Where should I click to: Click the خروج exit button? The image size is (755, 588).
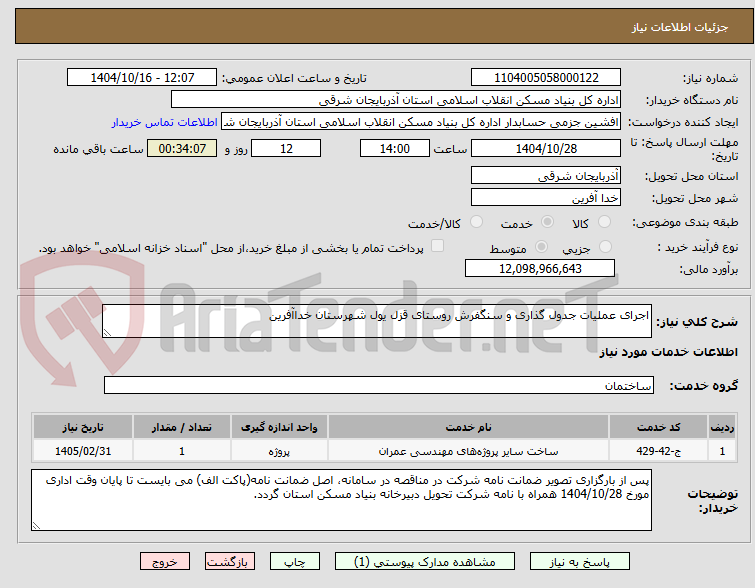tap(165, 562)
